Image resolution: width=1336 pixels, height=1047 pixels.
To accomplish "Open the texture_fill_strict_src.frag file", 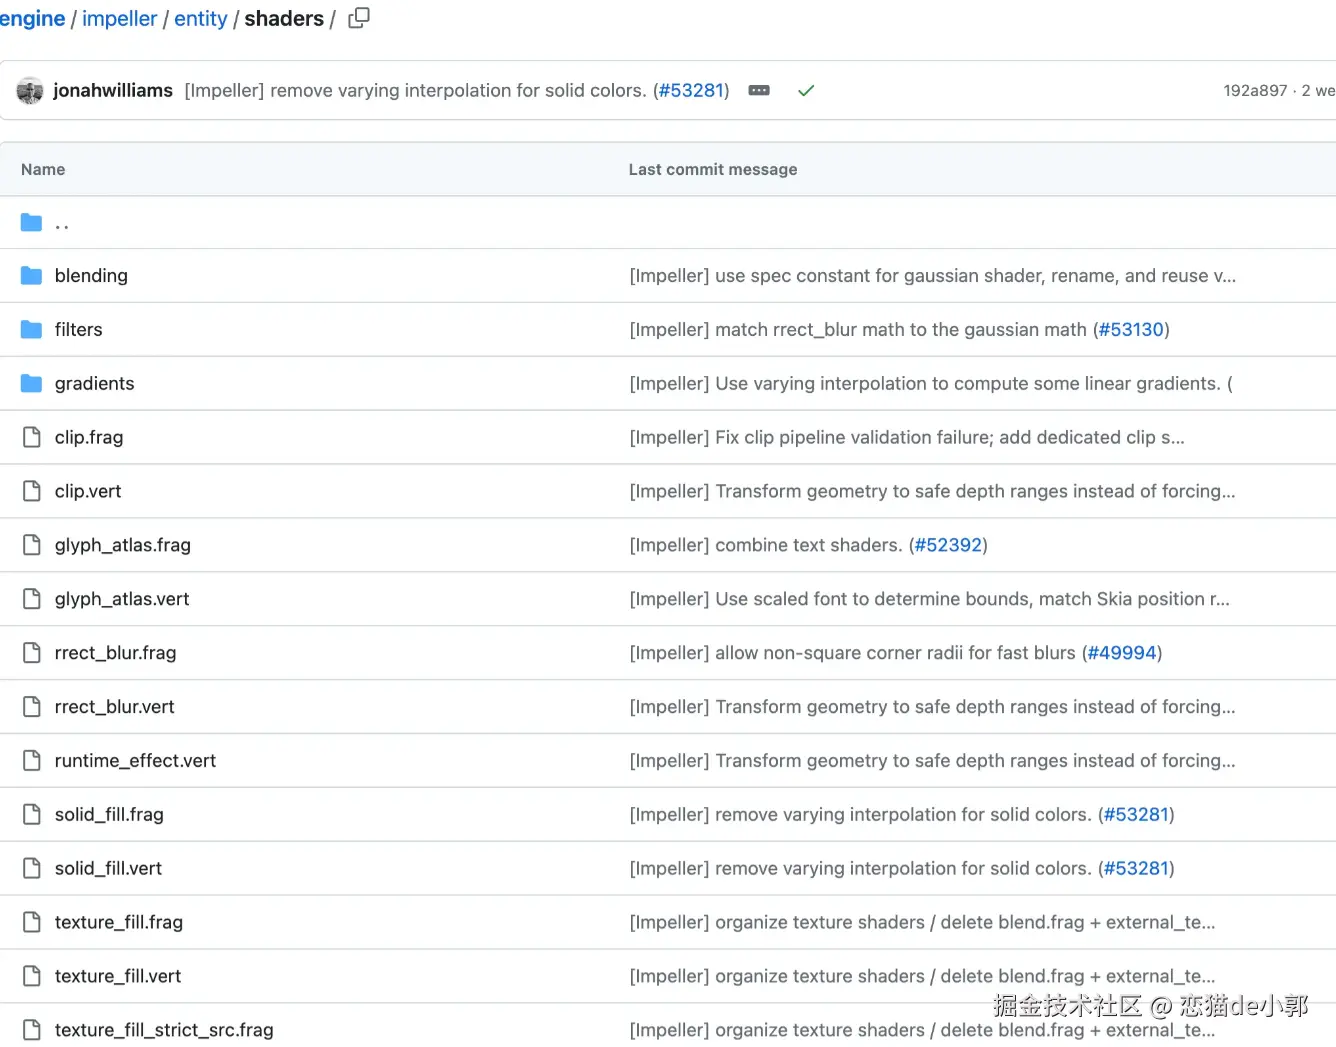I will [164, 1031].
